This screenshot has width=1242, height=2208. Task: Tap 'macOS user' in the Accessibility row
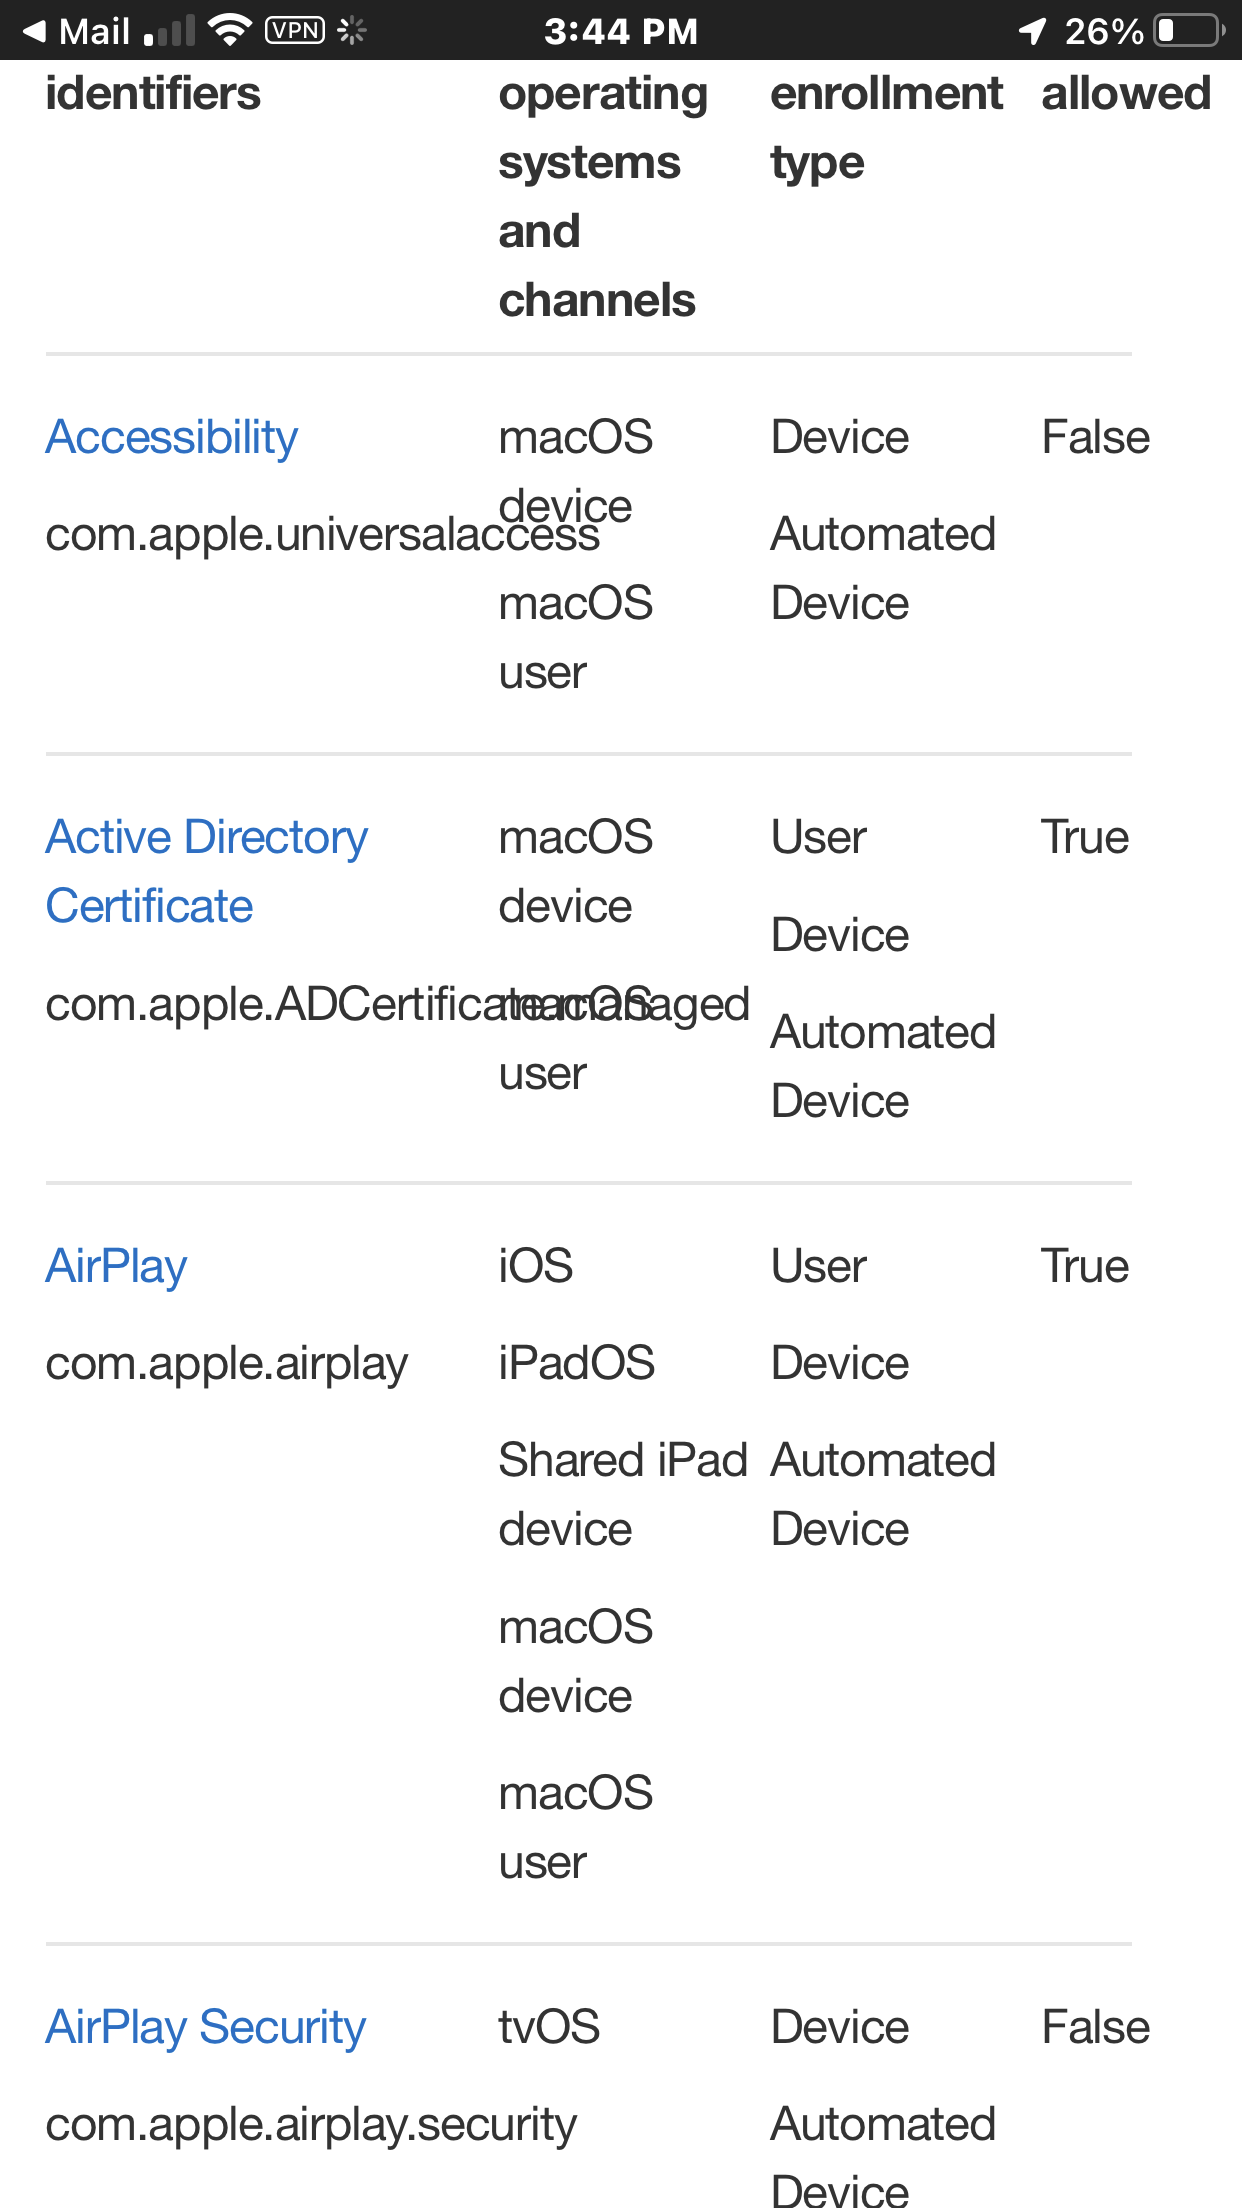tap(576, 639)
